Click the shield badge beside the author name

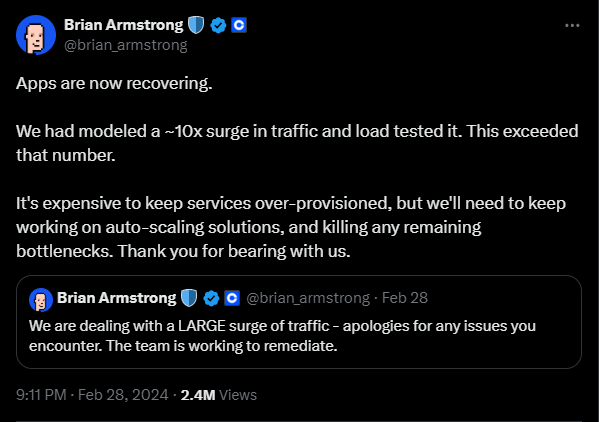click(x=196, y=25)
